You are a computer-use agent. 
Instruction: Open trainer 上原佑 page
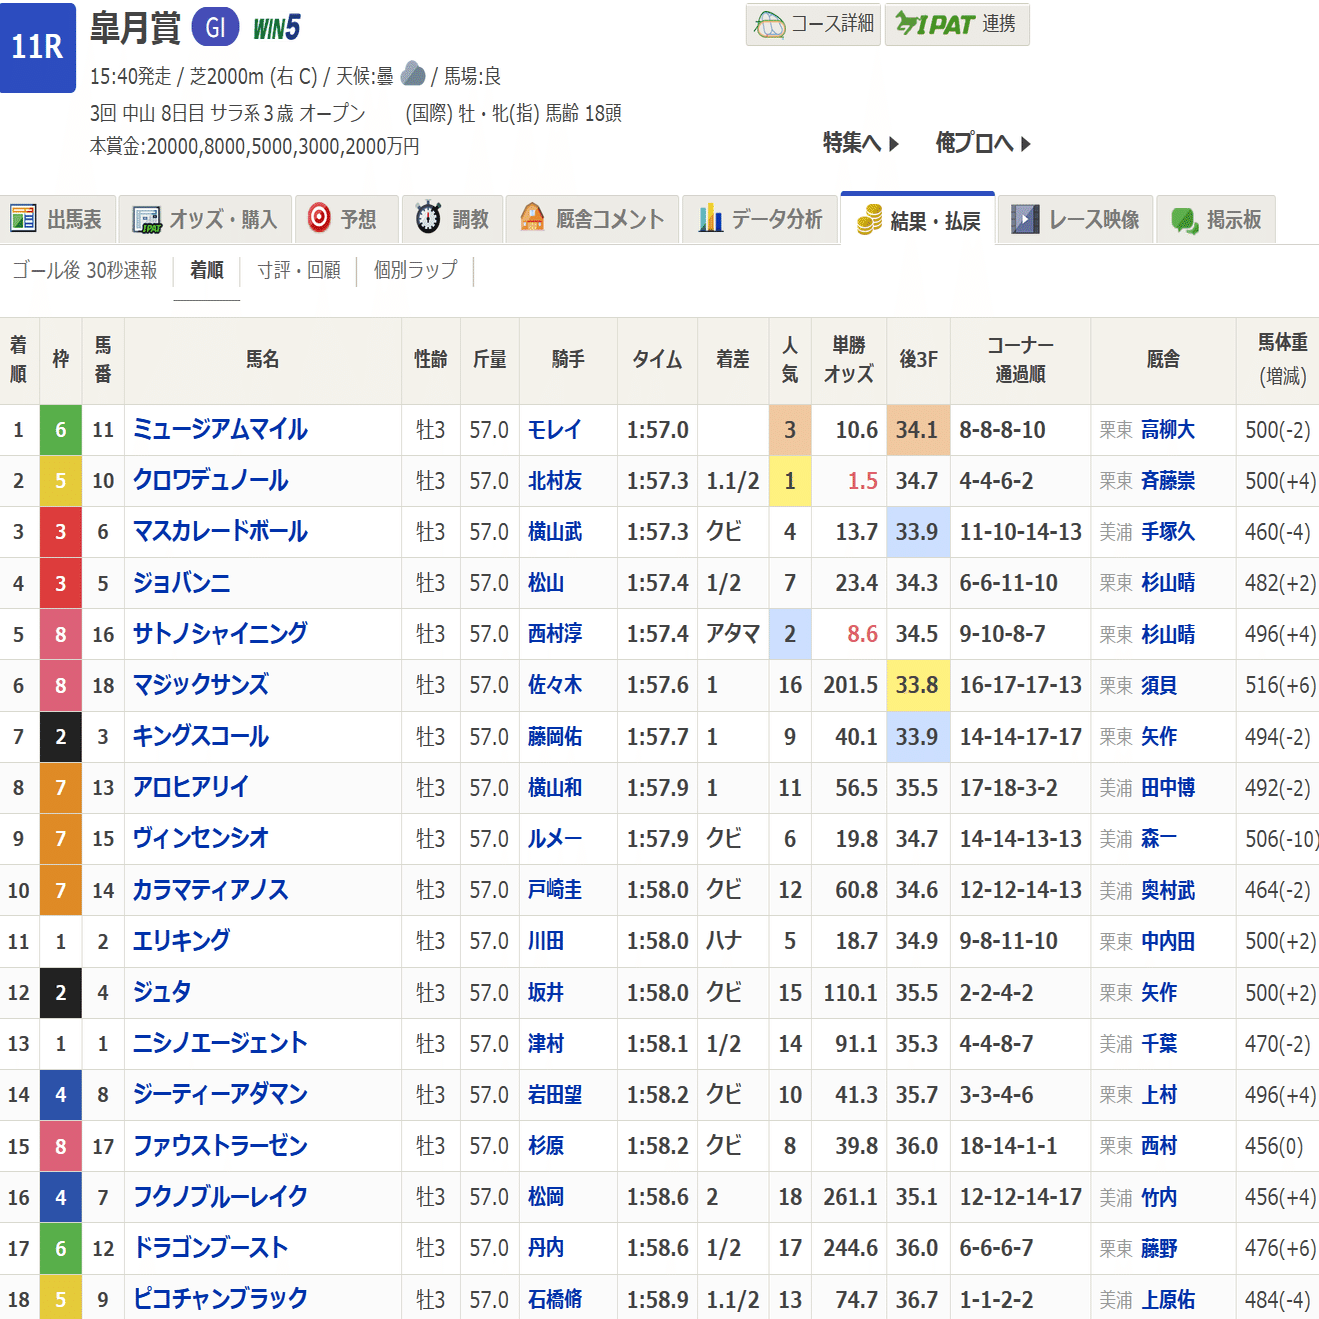point(1168,1300)
